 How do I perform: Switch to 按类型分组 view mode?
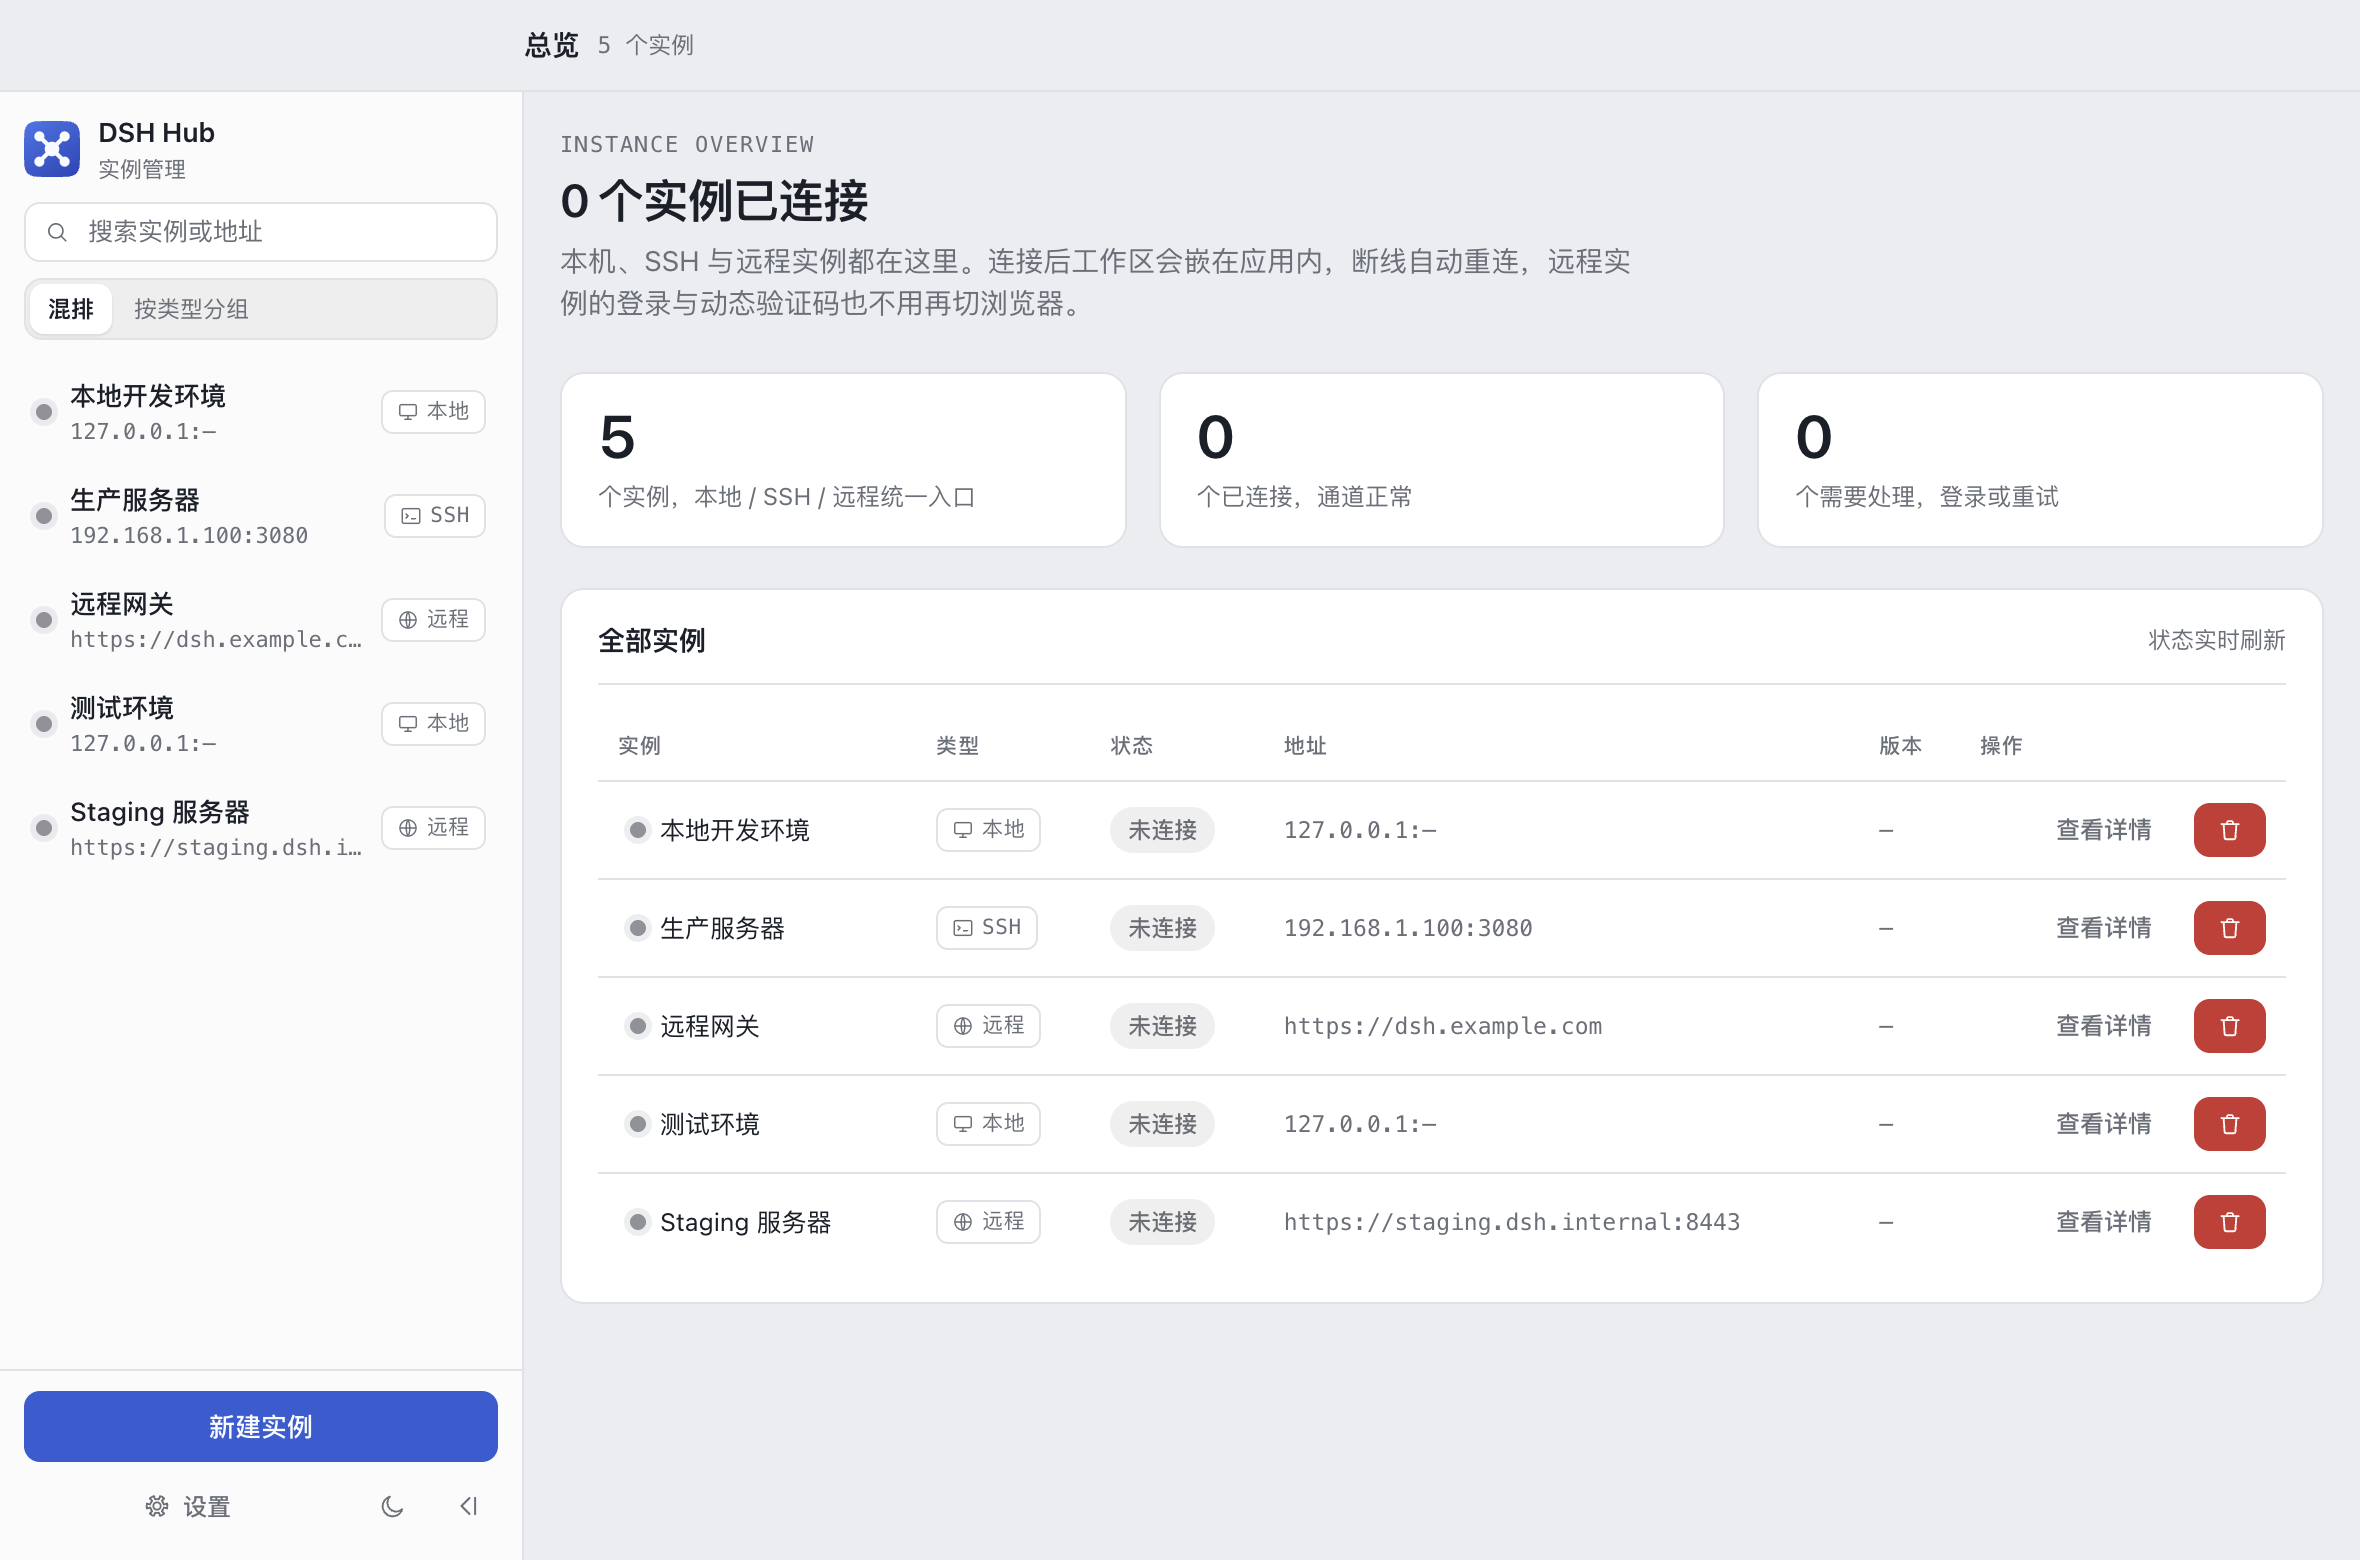pos(191,309)
